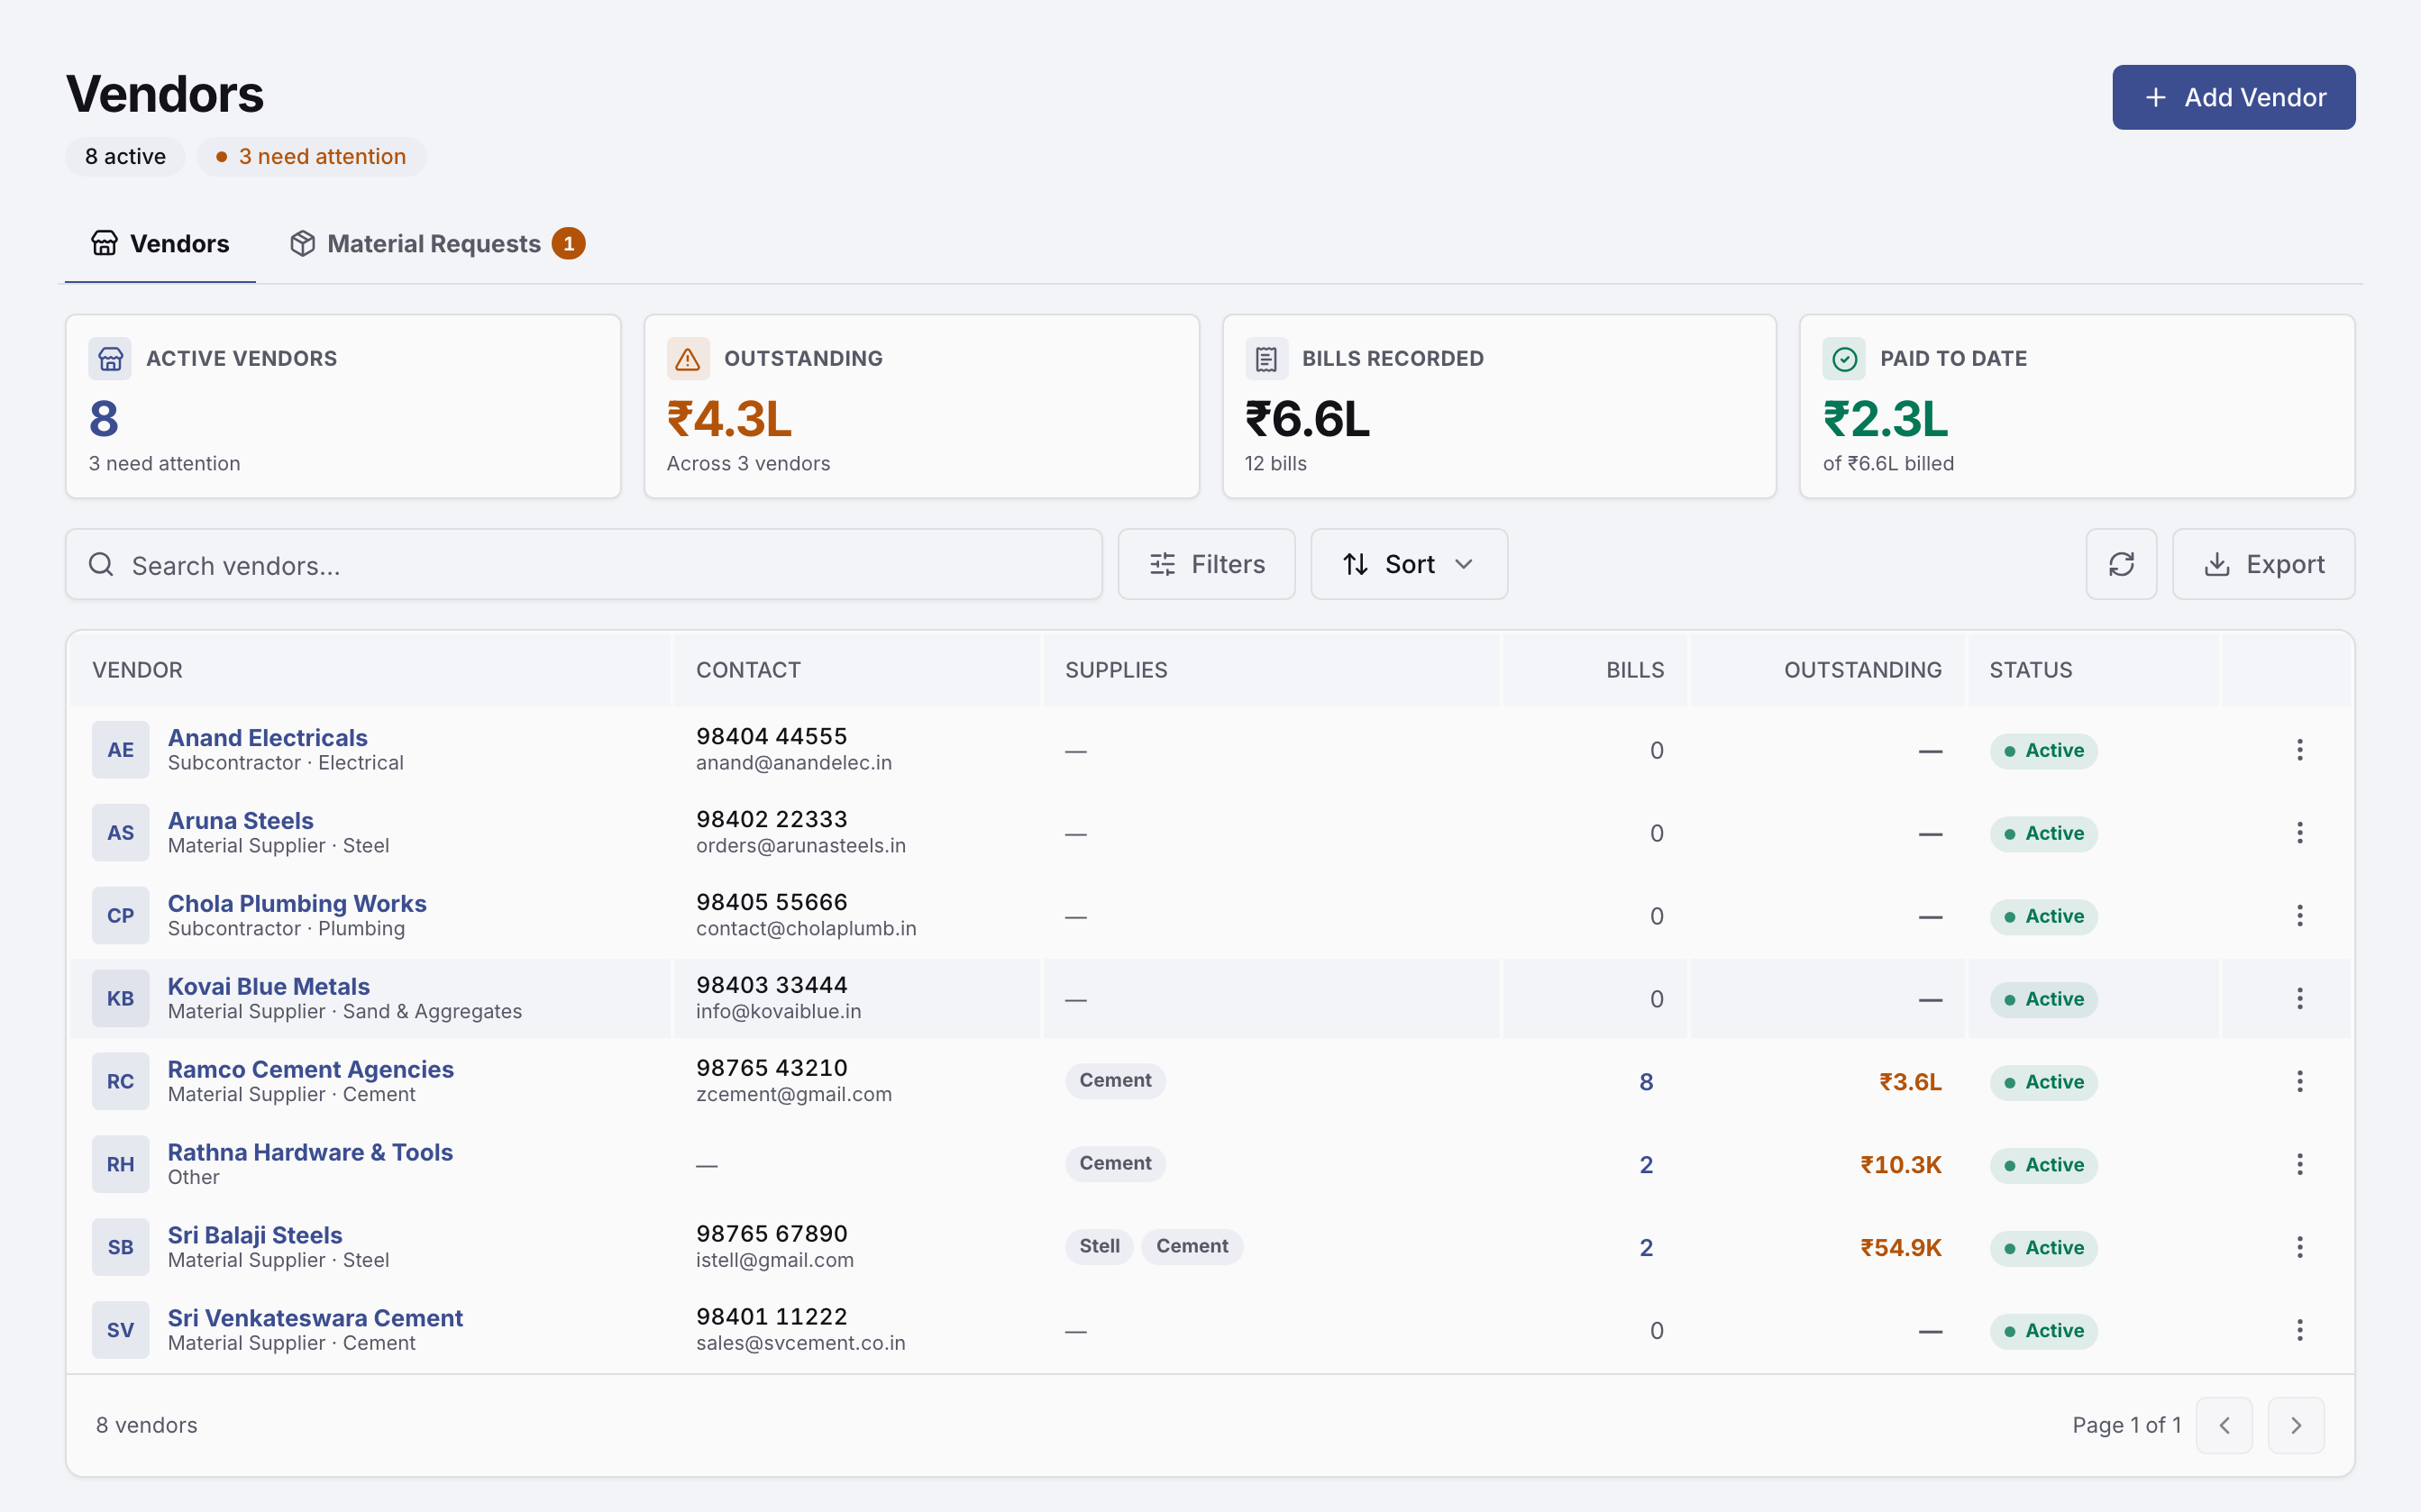Click the AE avatar badge
This screenshot has width=2421, height=1512.
tap(120, 750)
